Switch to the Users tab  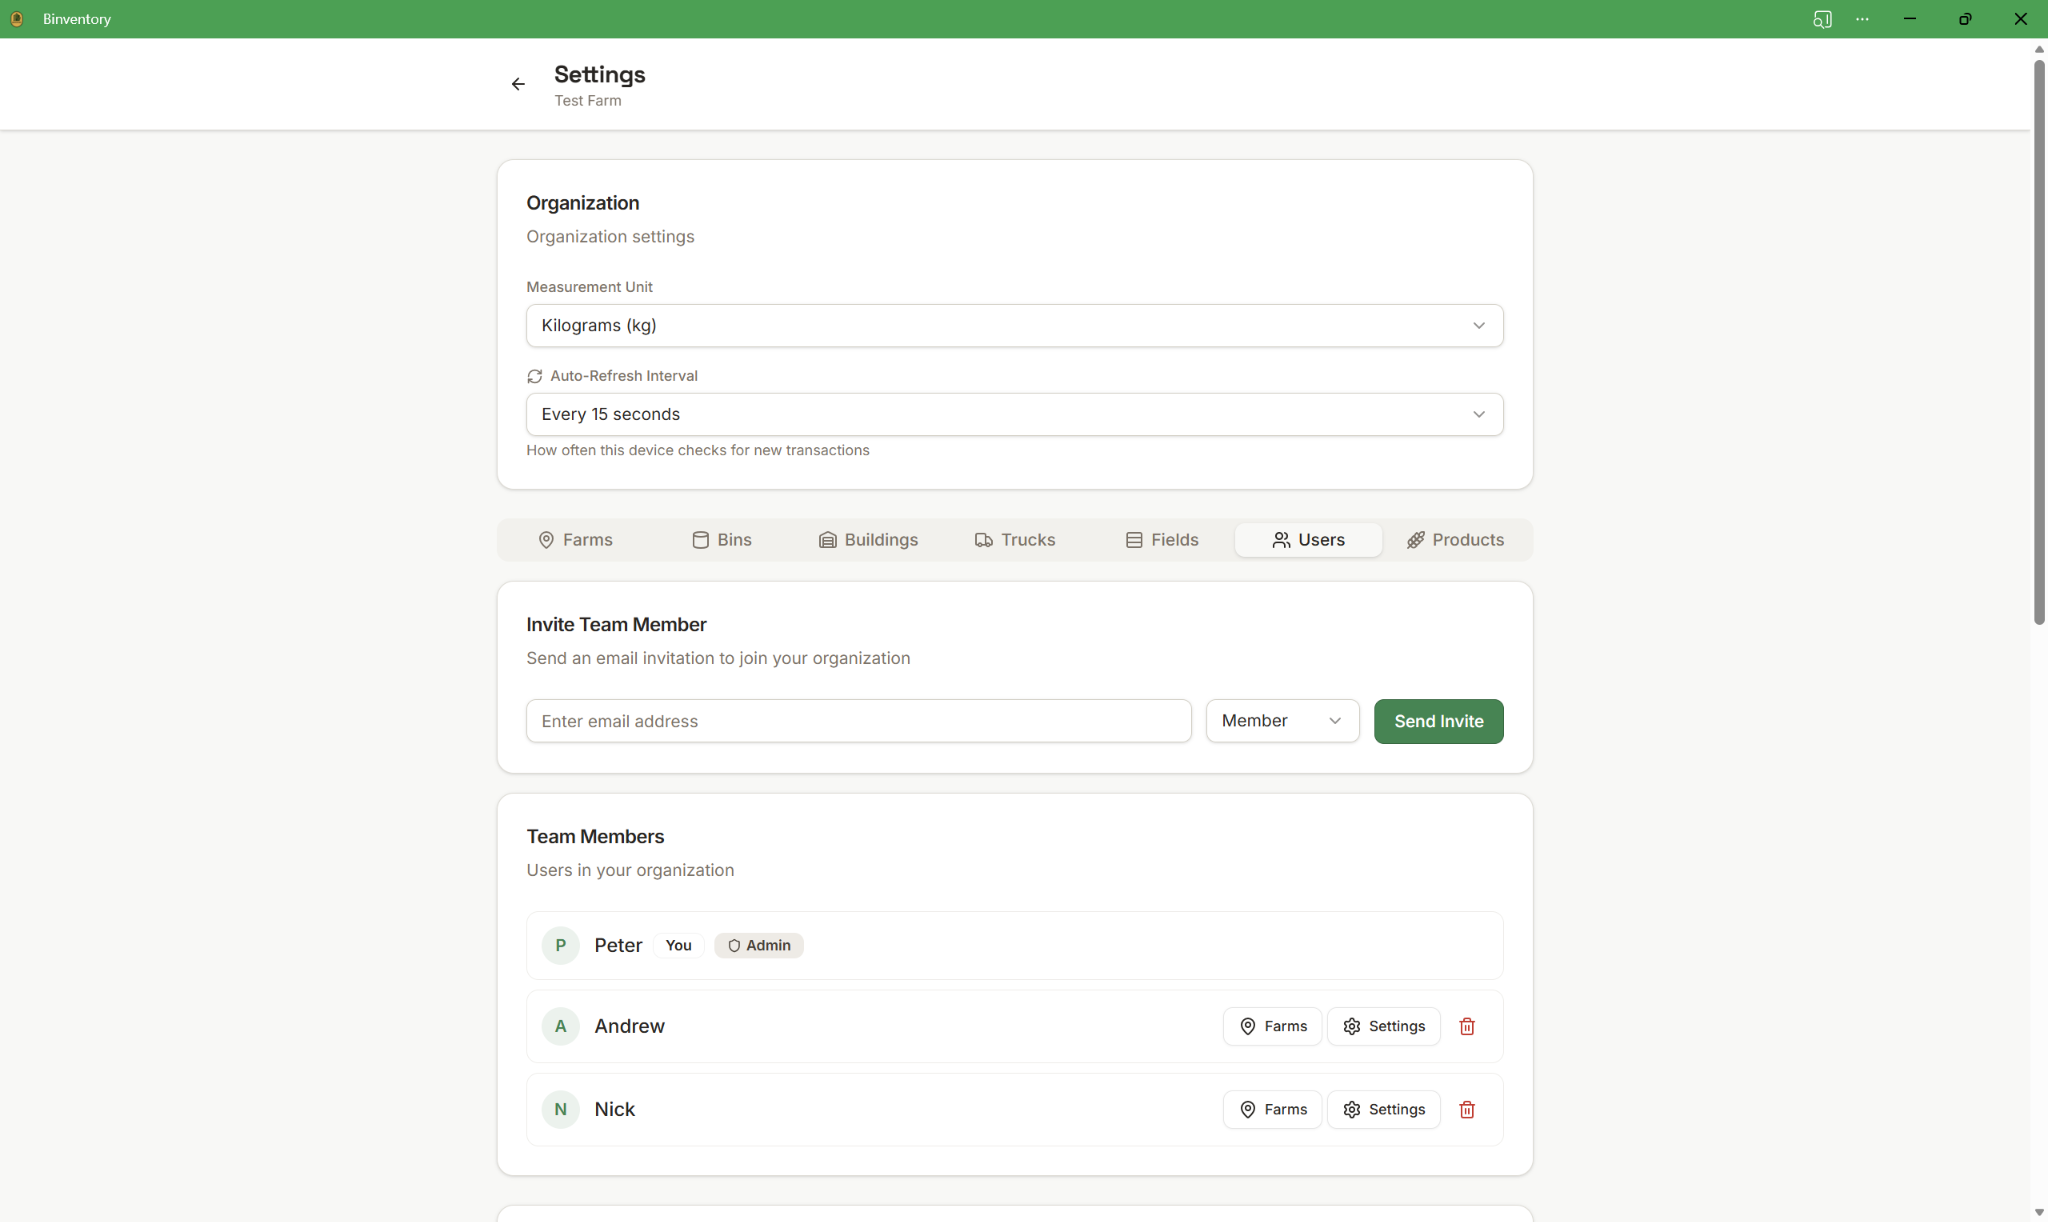tap(1308, 539)
